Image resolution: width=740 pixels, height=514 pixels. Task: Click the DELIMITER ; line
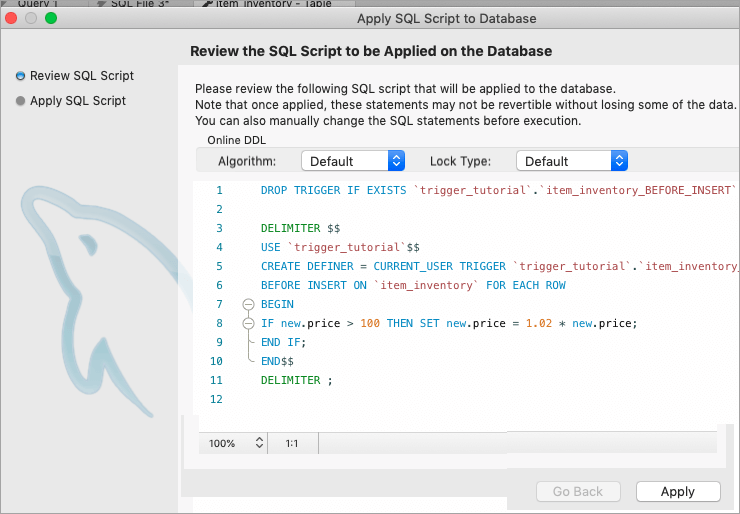point(296,380)
